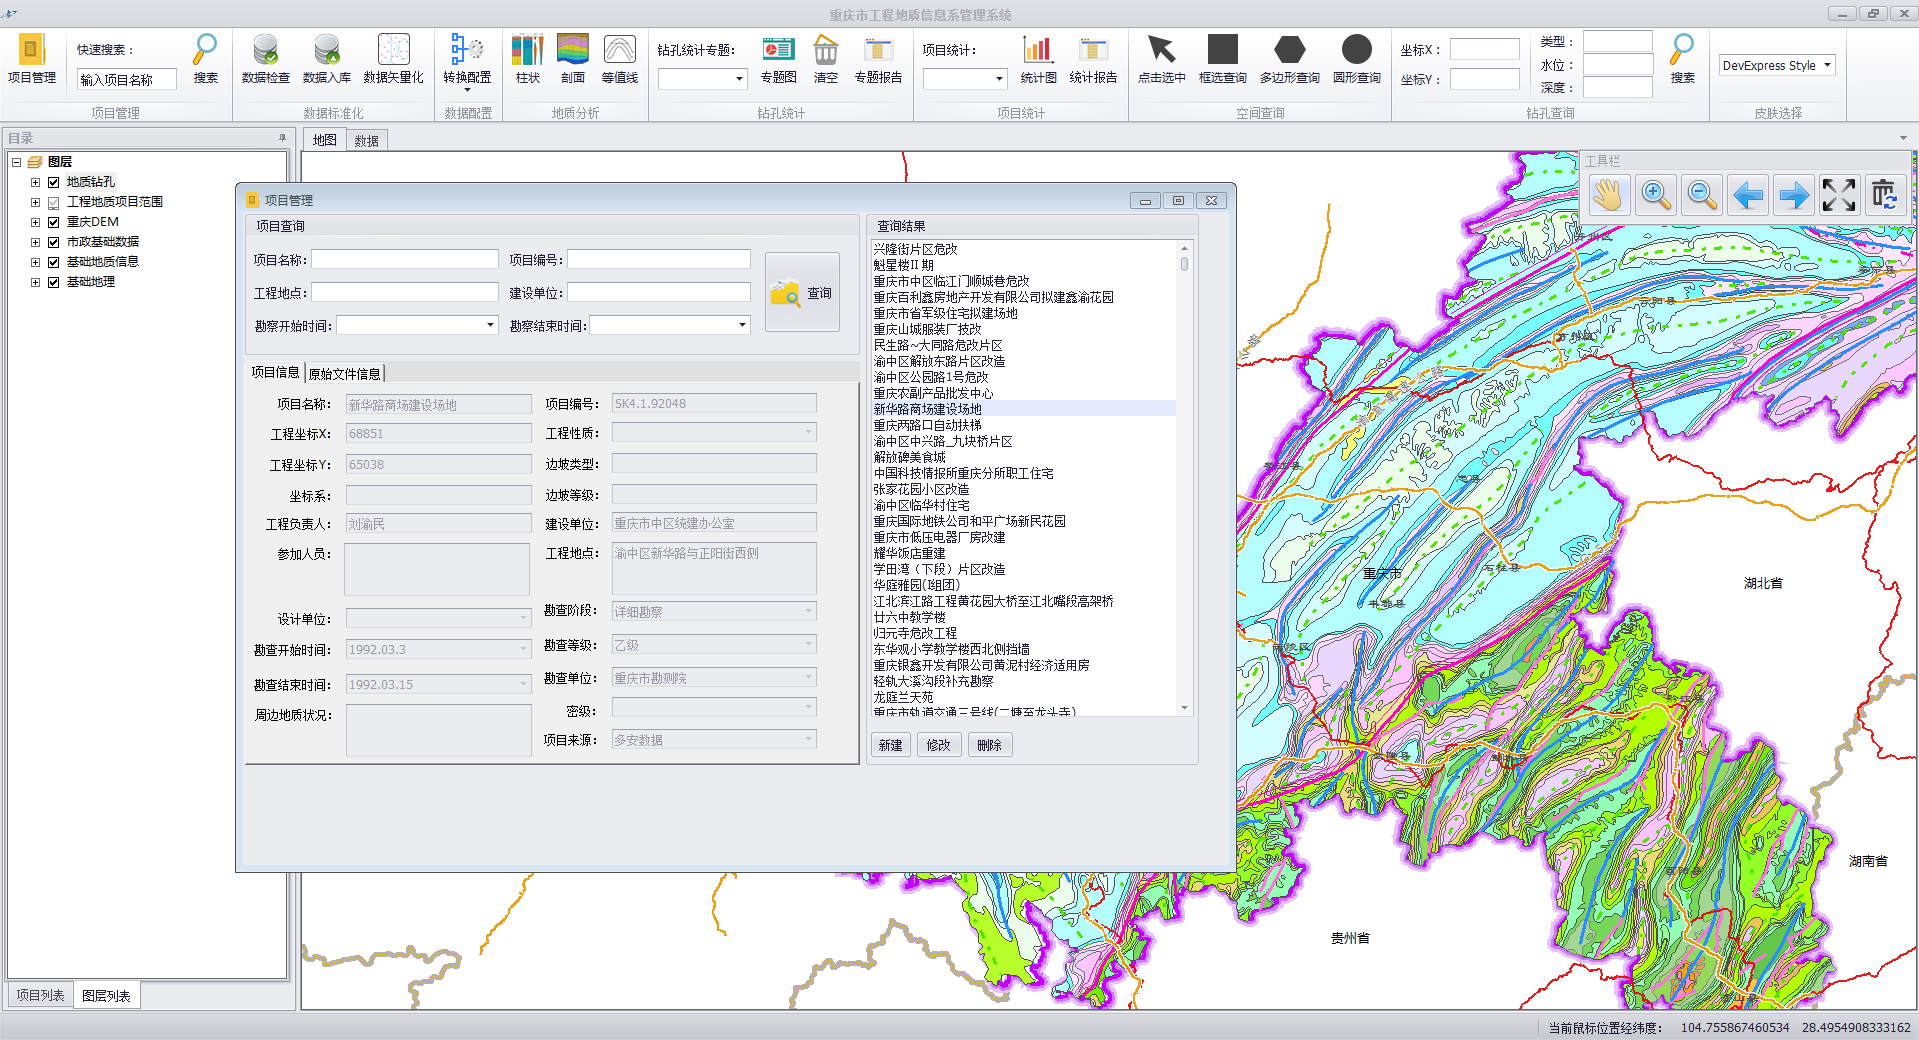Switch to the 原始文件信息 tab

[x=344, y=374]
